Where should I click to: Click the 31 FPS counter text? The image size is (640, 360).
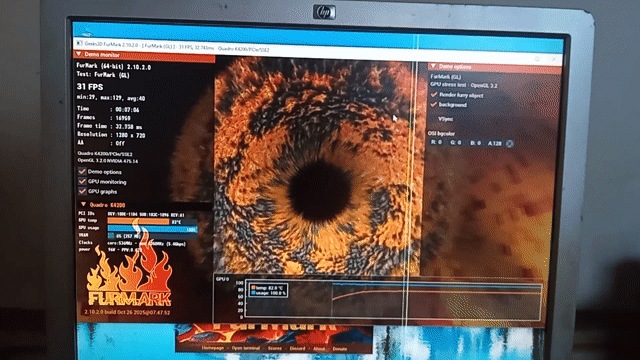pos(90,87)
